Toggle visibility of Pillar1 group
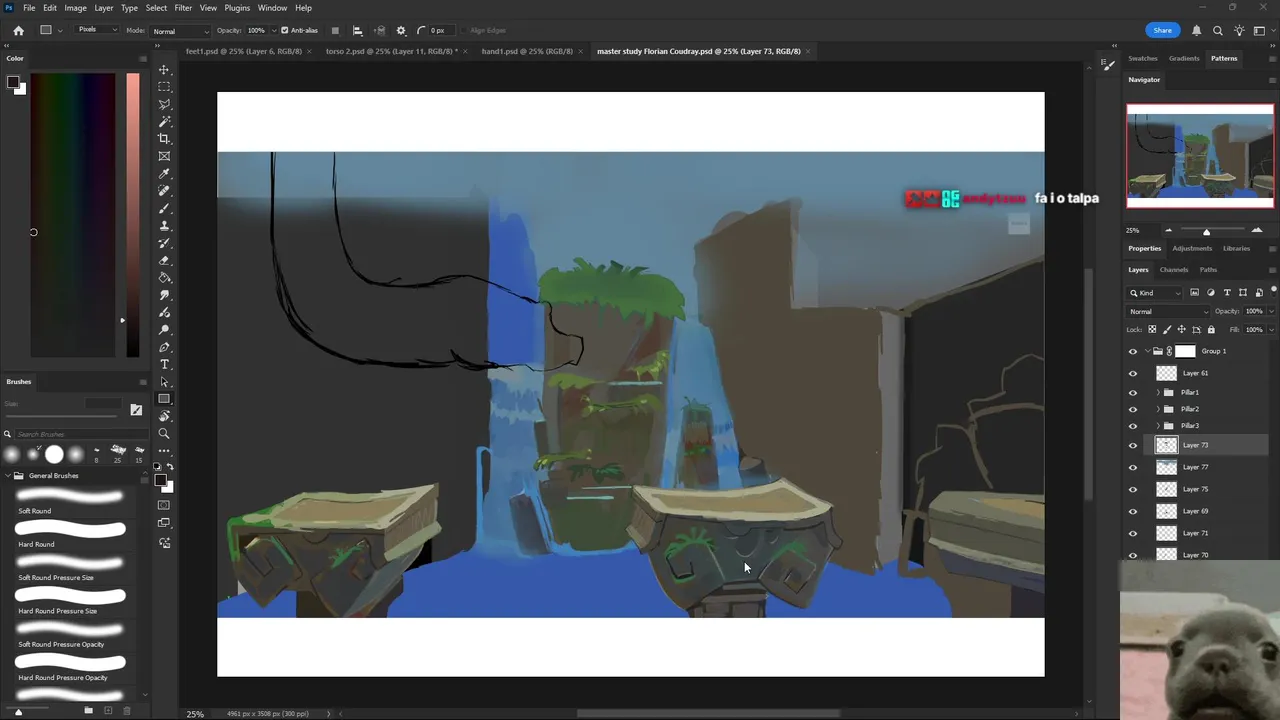The height and width of the screenshot is (720, 1280). tap(1133, 392)
